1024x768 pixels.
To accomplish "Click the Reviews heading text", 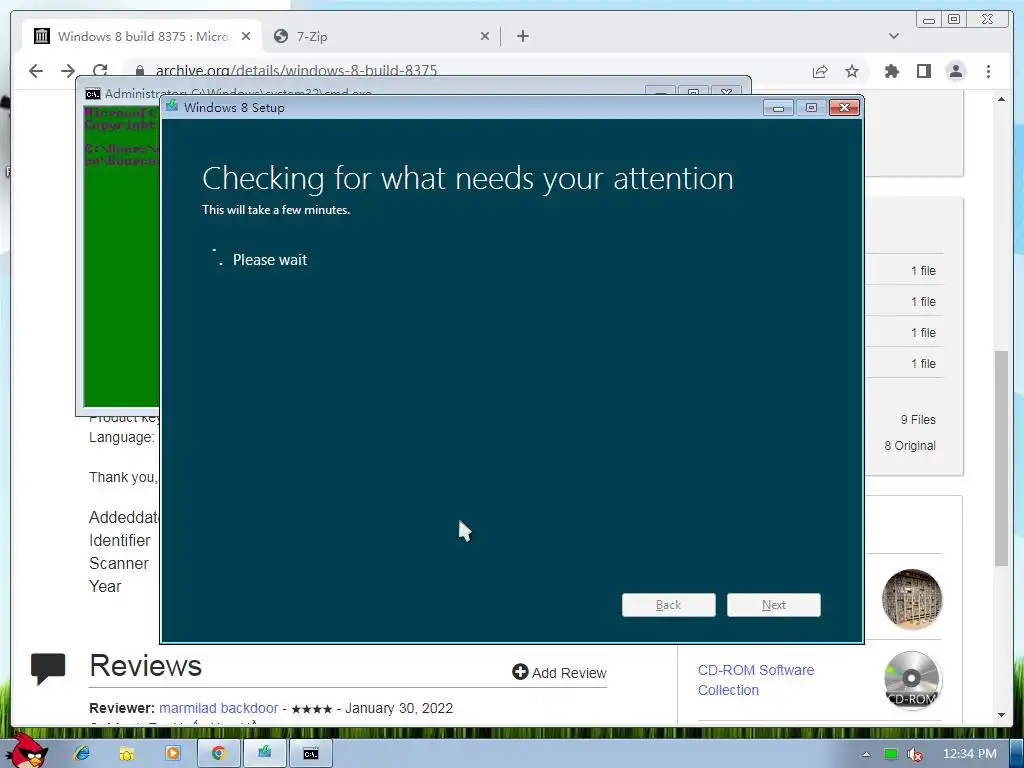I will click(145, 666).
